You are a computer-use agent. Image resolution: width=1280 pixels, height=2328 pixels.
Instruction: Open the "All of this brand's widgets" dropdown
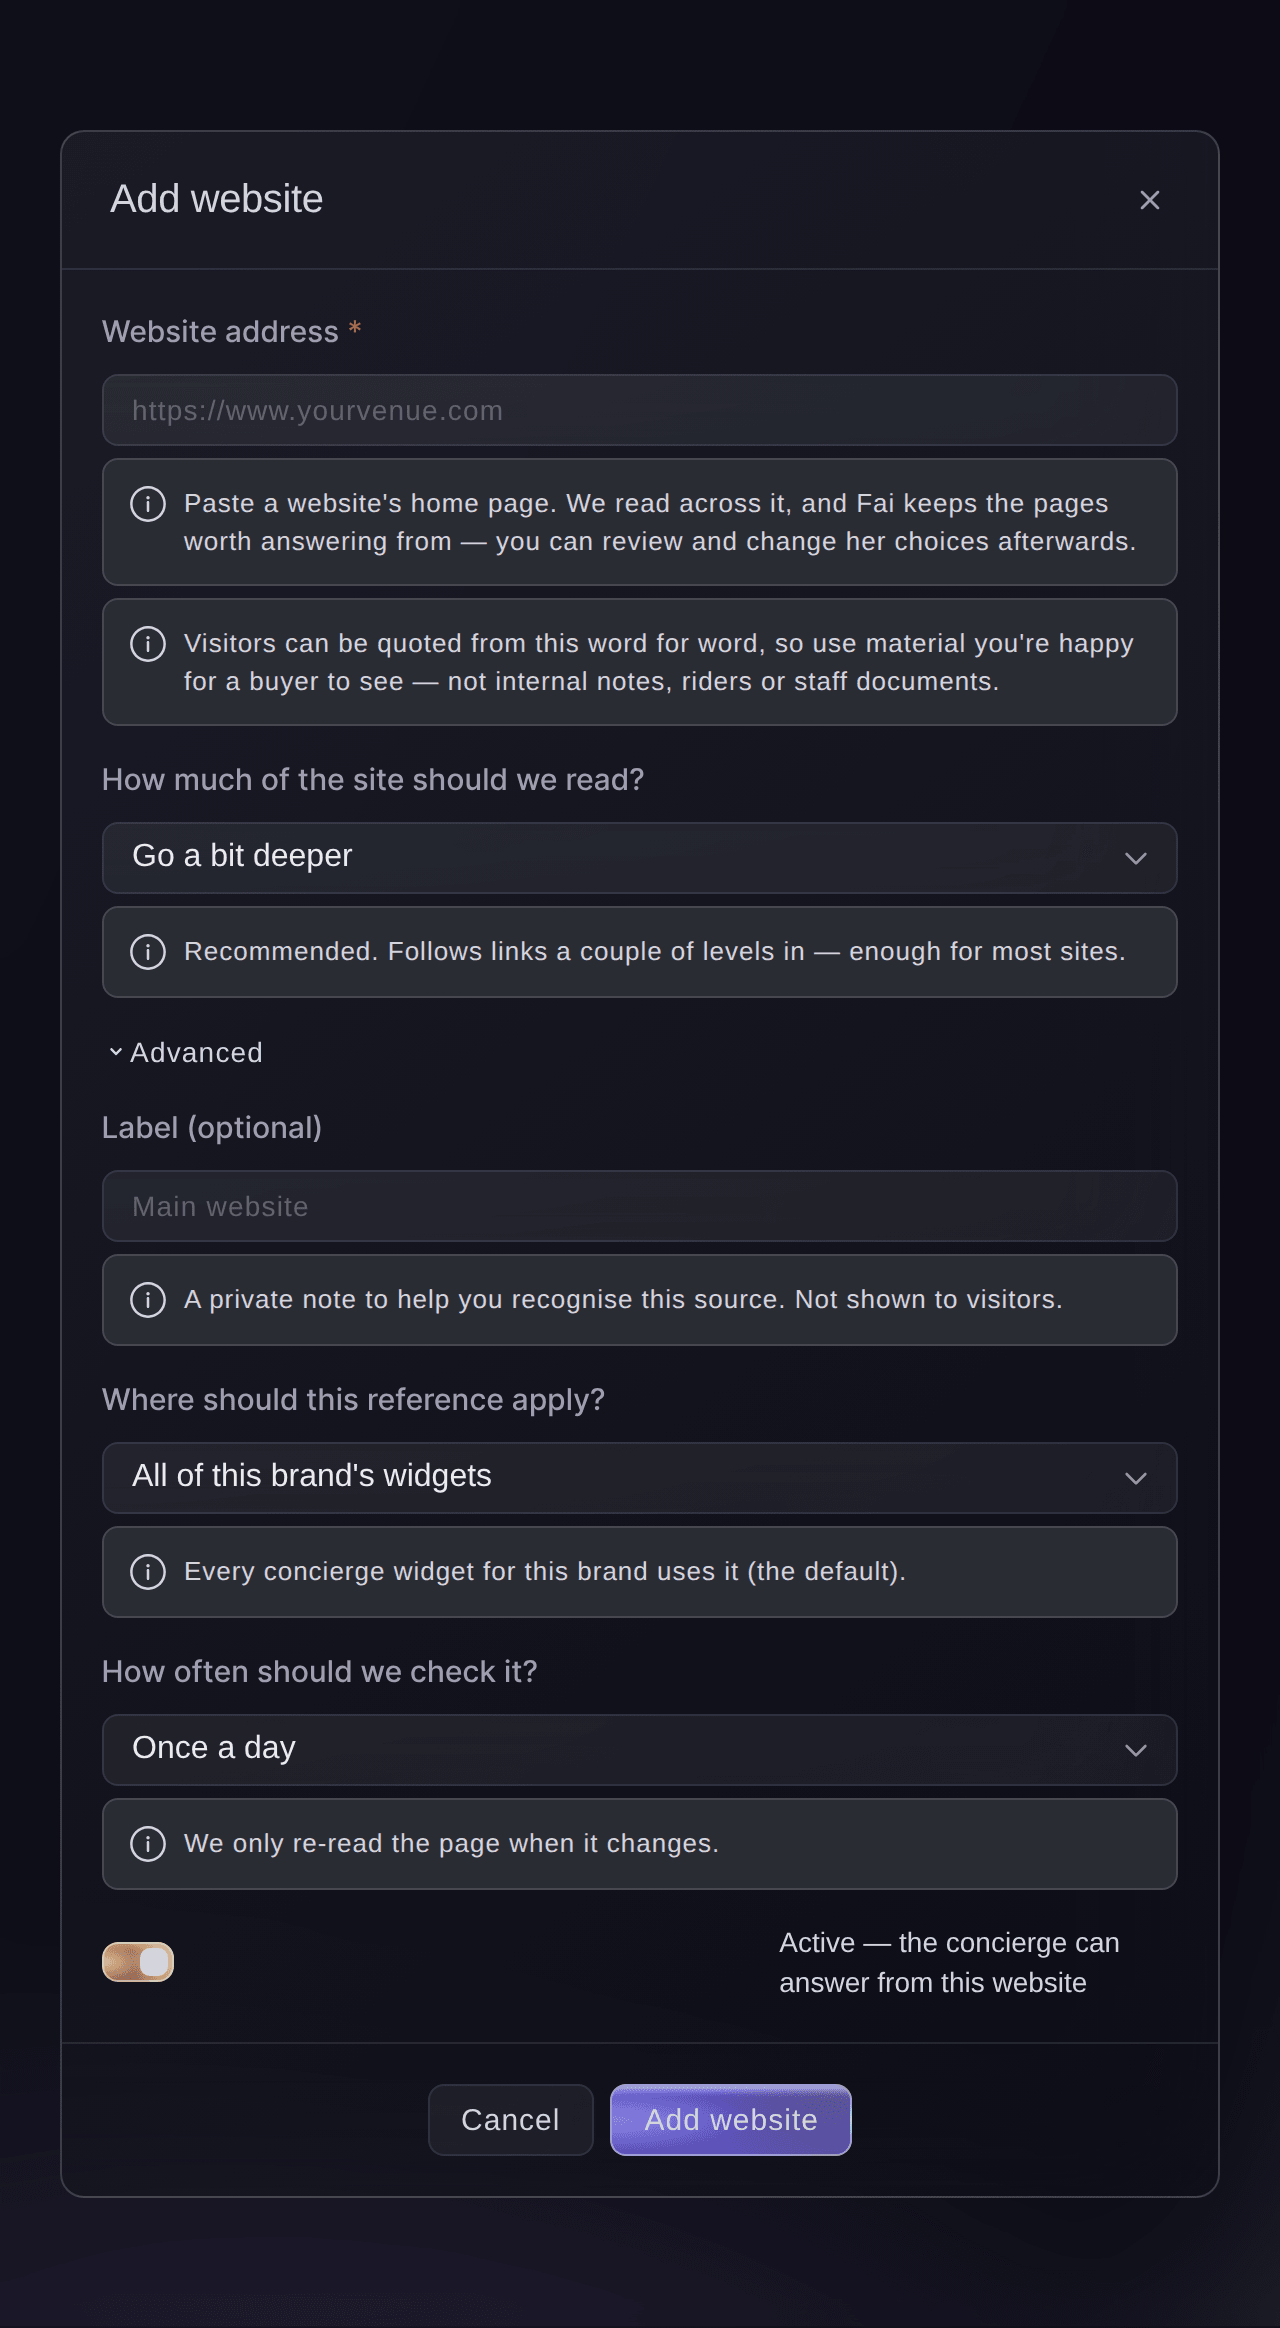click(640, 1478)
